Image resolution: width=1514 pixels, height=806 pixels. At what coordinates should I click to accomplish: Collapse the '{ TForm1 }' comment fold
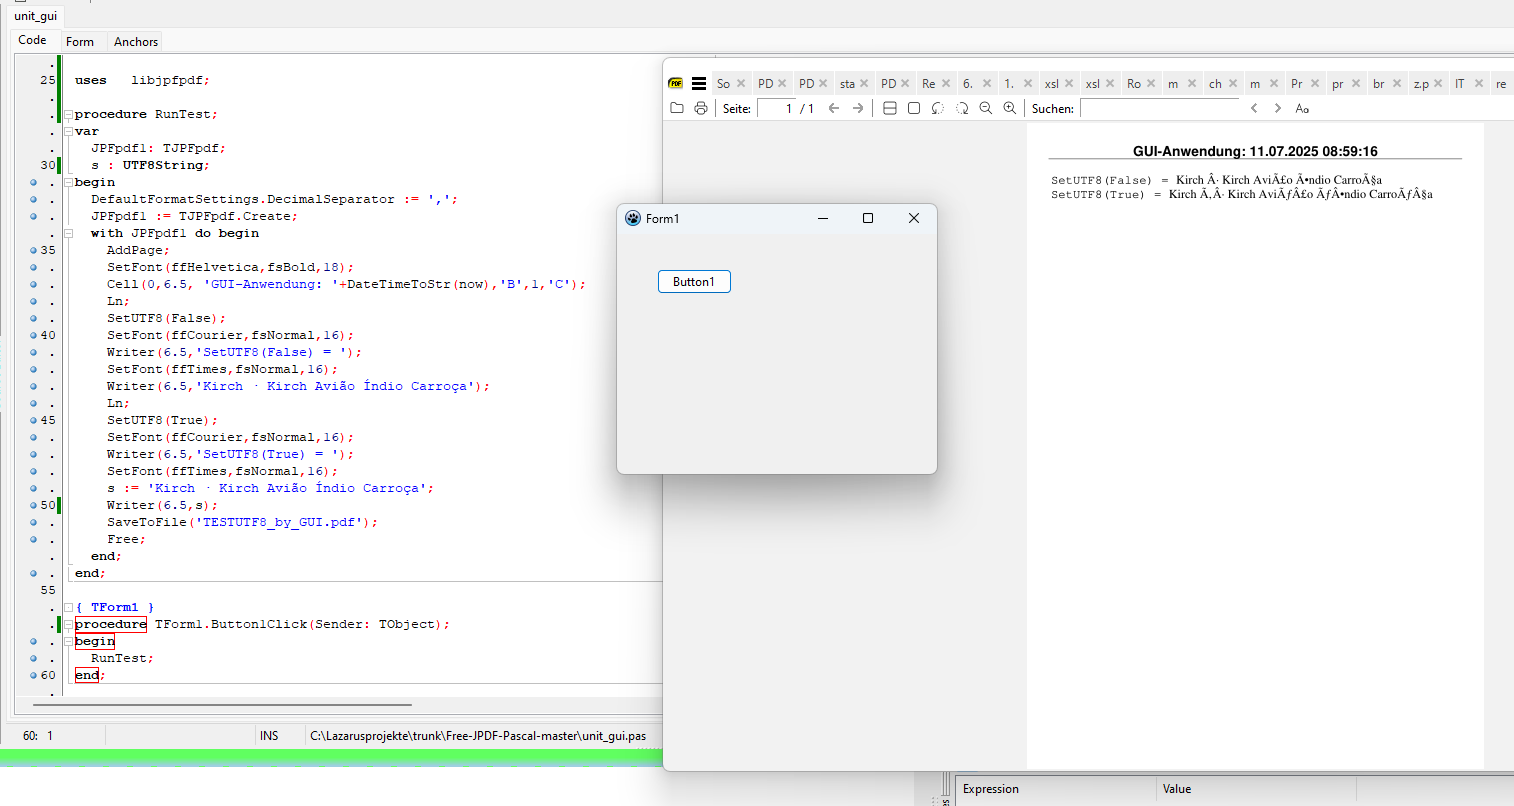(68, 607)
